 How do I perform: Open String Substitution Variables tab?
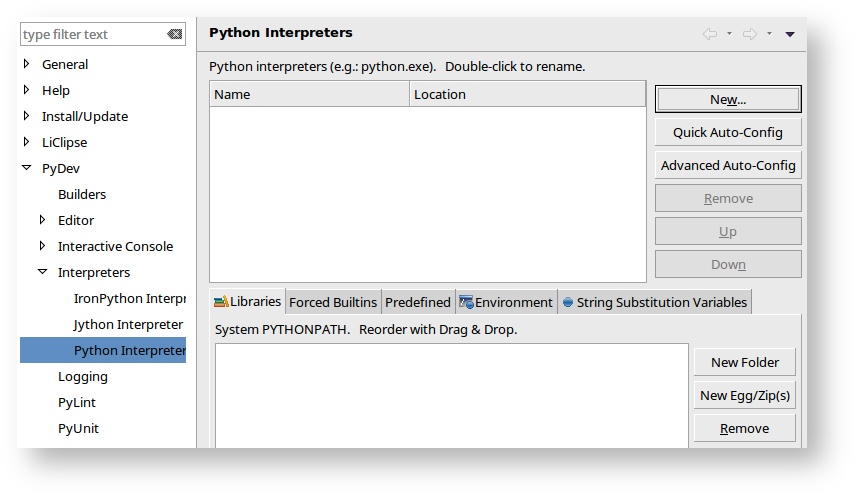coord(654,302)
